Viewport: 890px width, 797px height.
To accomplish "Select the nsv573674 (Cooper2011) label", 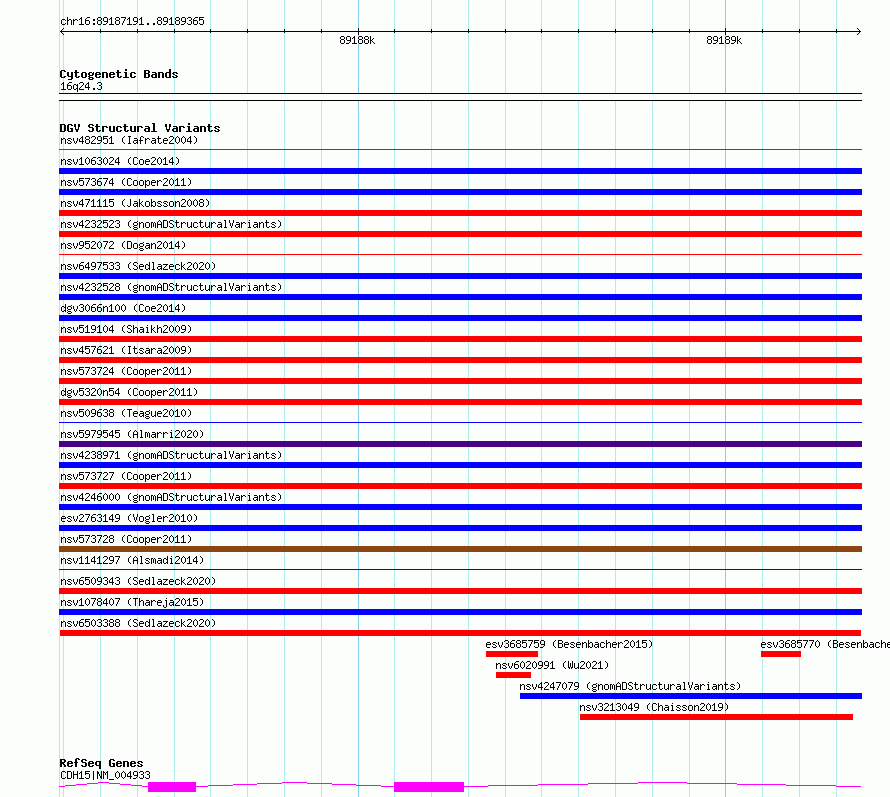I will point(126,182).
